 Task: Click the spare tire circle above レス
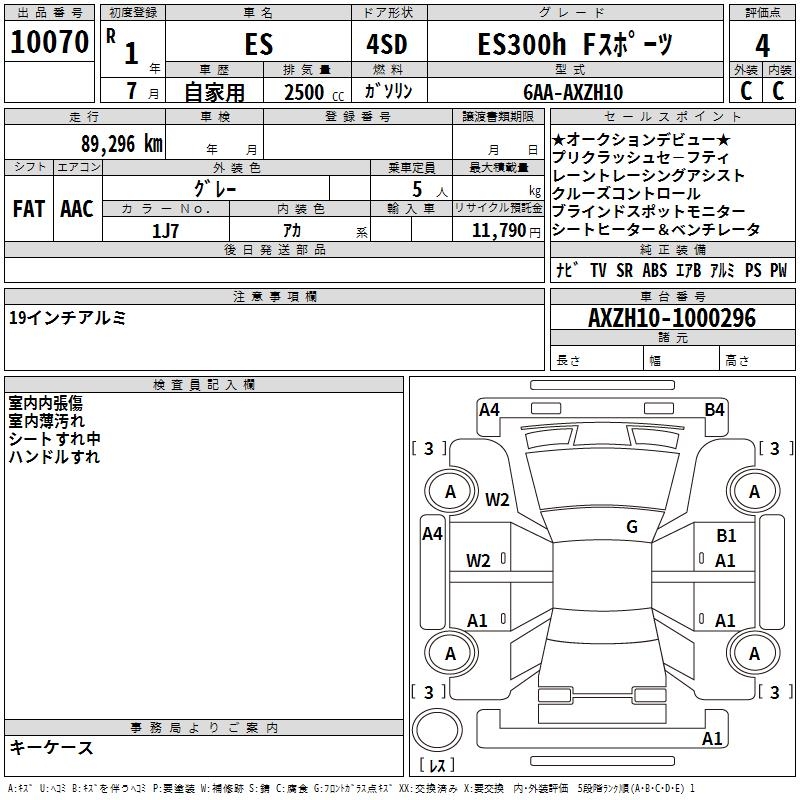click(x=437, y=730)
